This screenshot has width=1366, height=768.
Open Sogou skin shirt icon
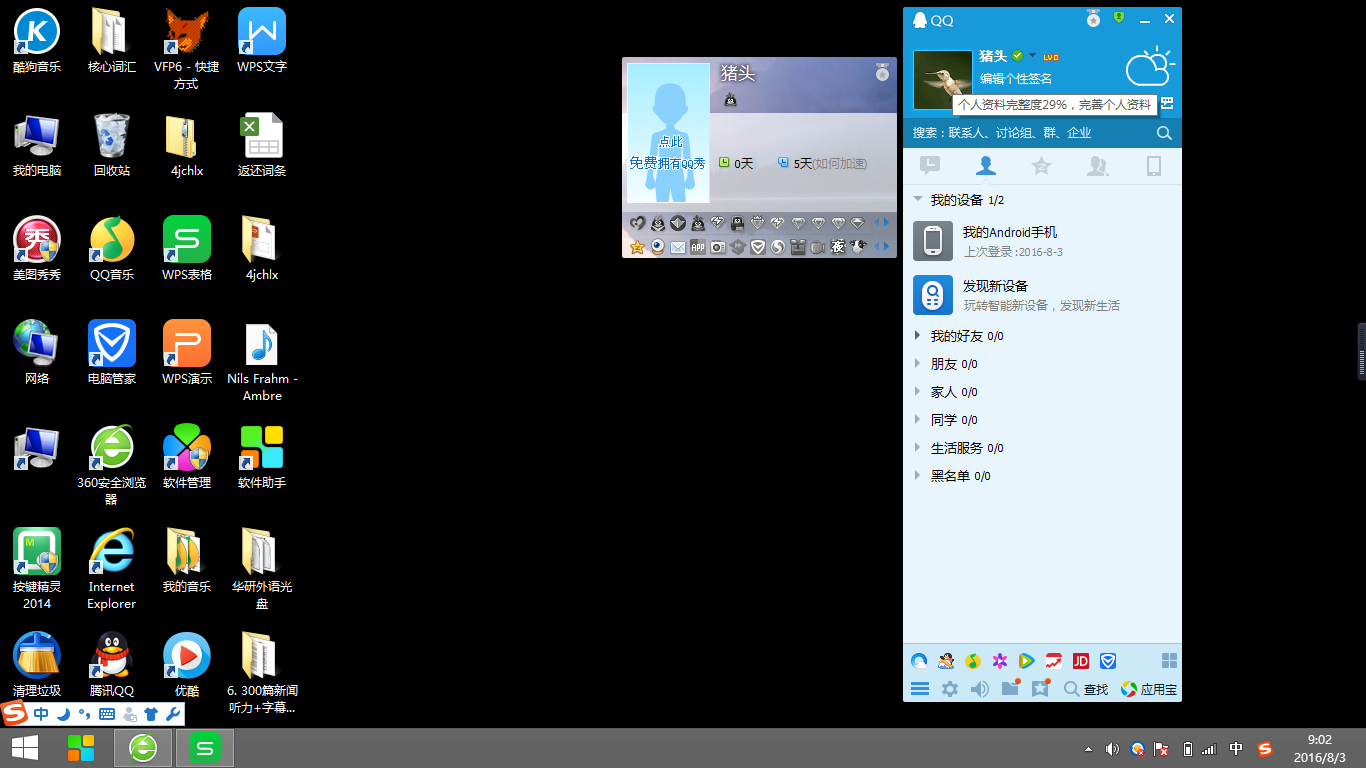click(x=151, y=714)
